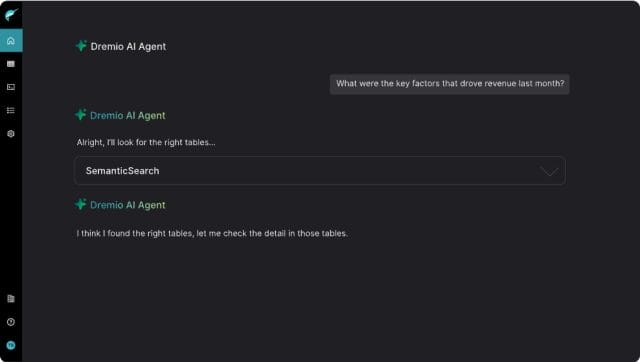Open the Help question mark icon
640x362 pixels.
coord(11,322)
